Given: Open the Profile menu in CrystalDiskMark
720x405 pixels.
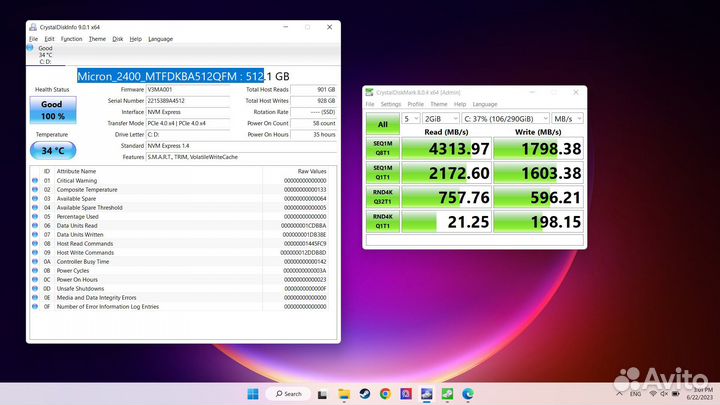Looking at the screenshot, I should (x=416, y=104).
